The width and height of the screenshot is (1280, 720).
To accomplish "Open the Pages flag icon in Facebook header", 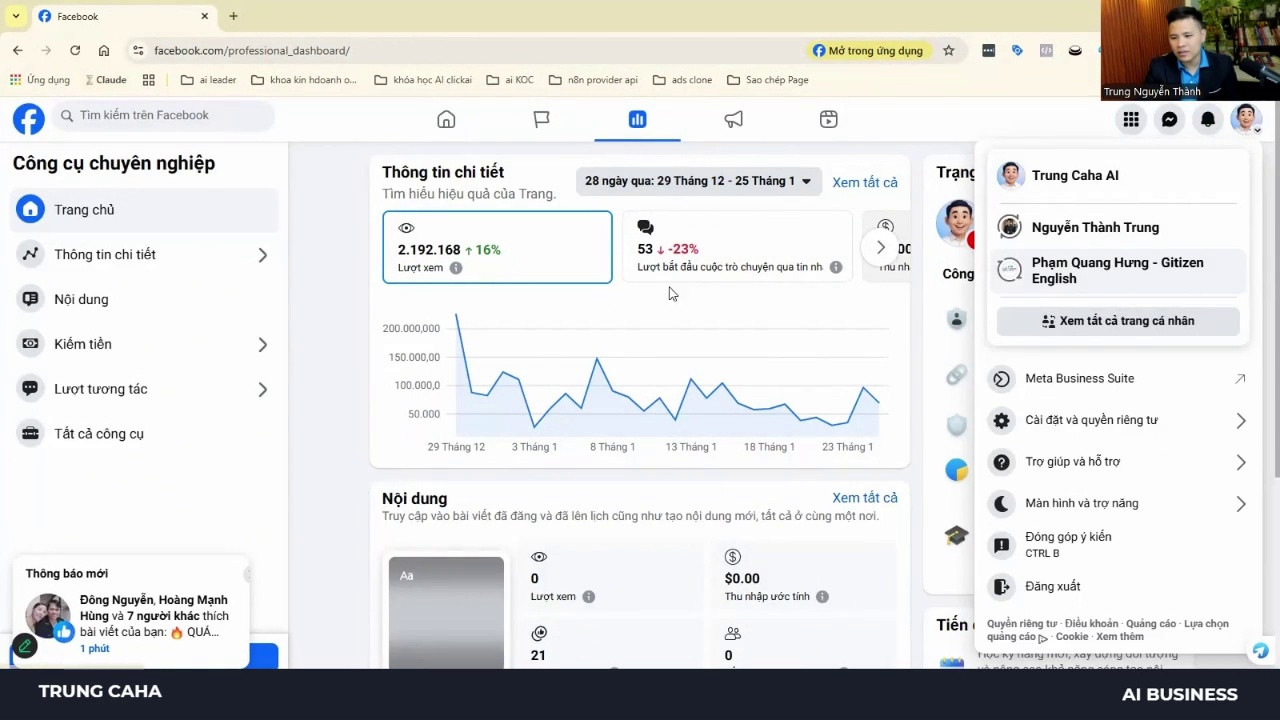I will click(541, 119).
